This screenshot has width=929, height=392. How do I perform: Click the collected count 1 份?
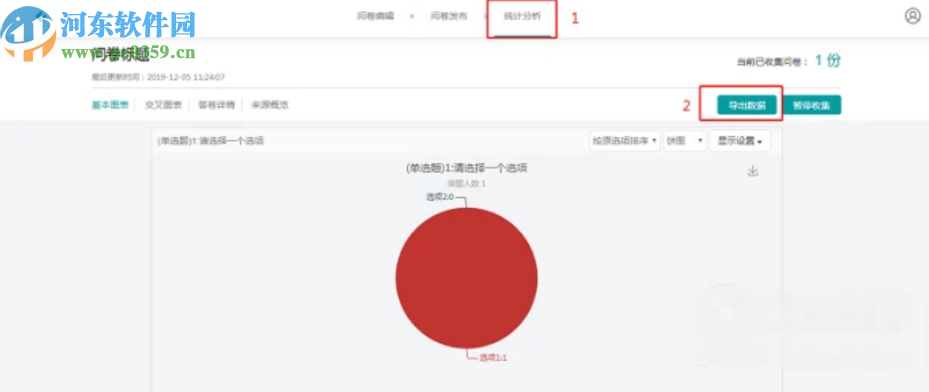(828, 60)
